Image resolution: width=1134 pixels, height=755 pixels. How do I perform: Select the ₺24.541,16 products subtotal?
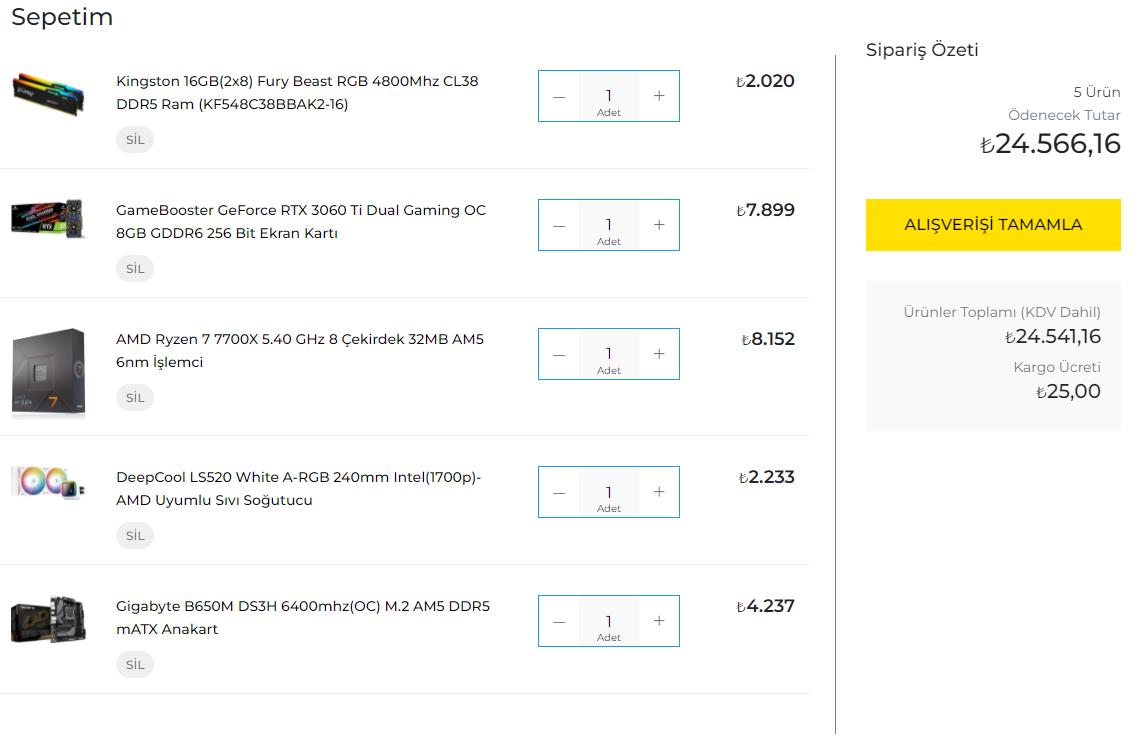1053,336
